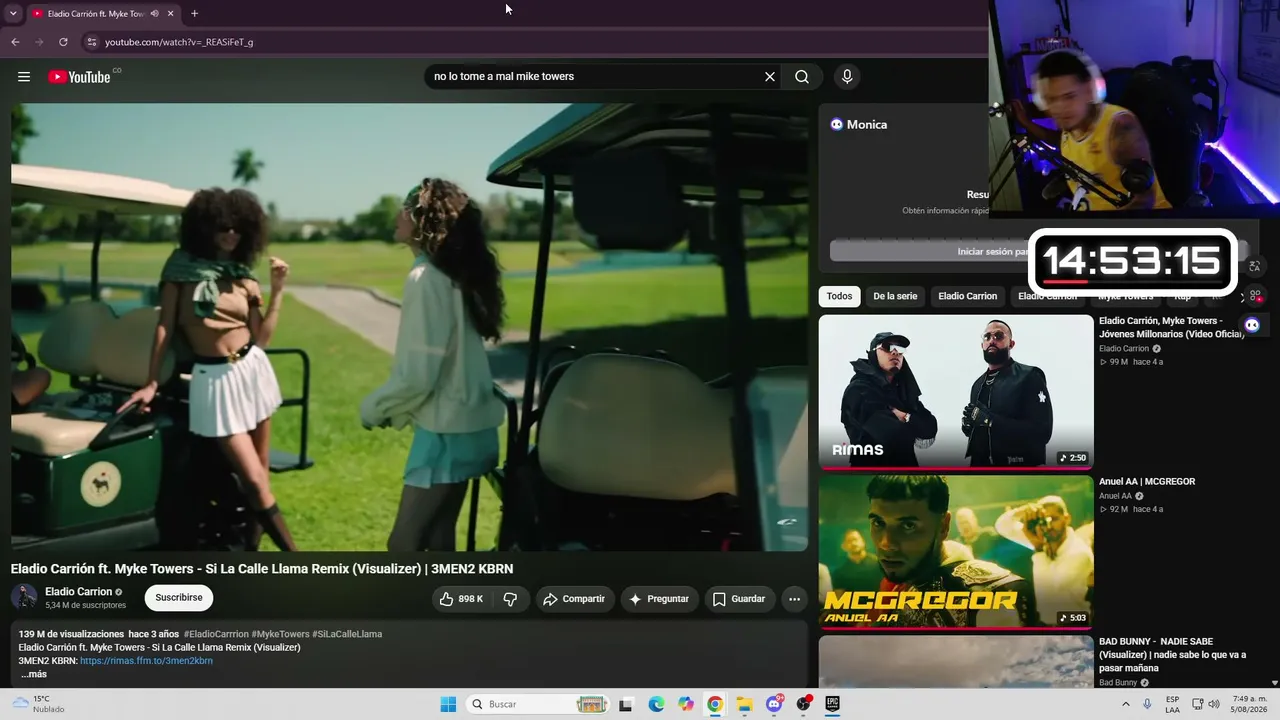Click the taskbar Buscar search box
Viewport: 1280px width, 720px height.
coord(537,704)
